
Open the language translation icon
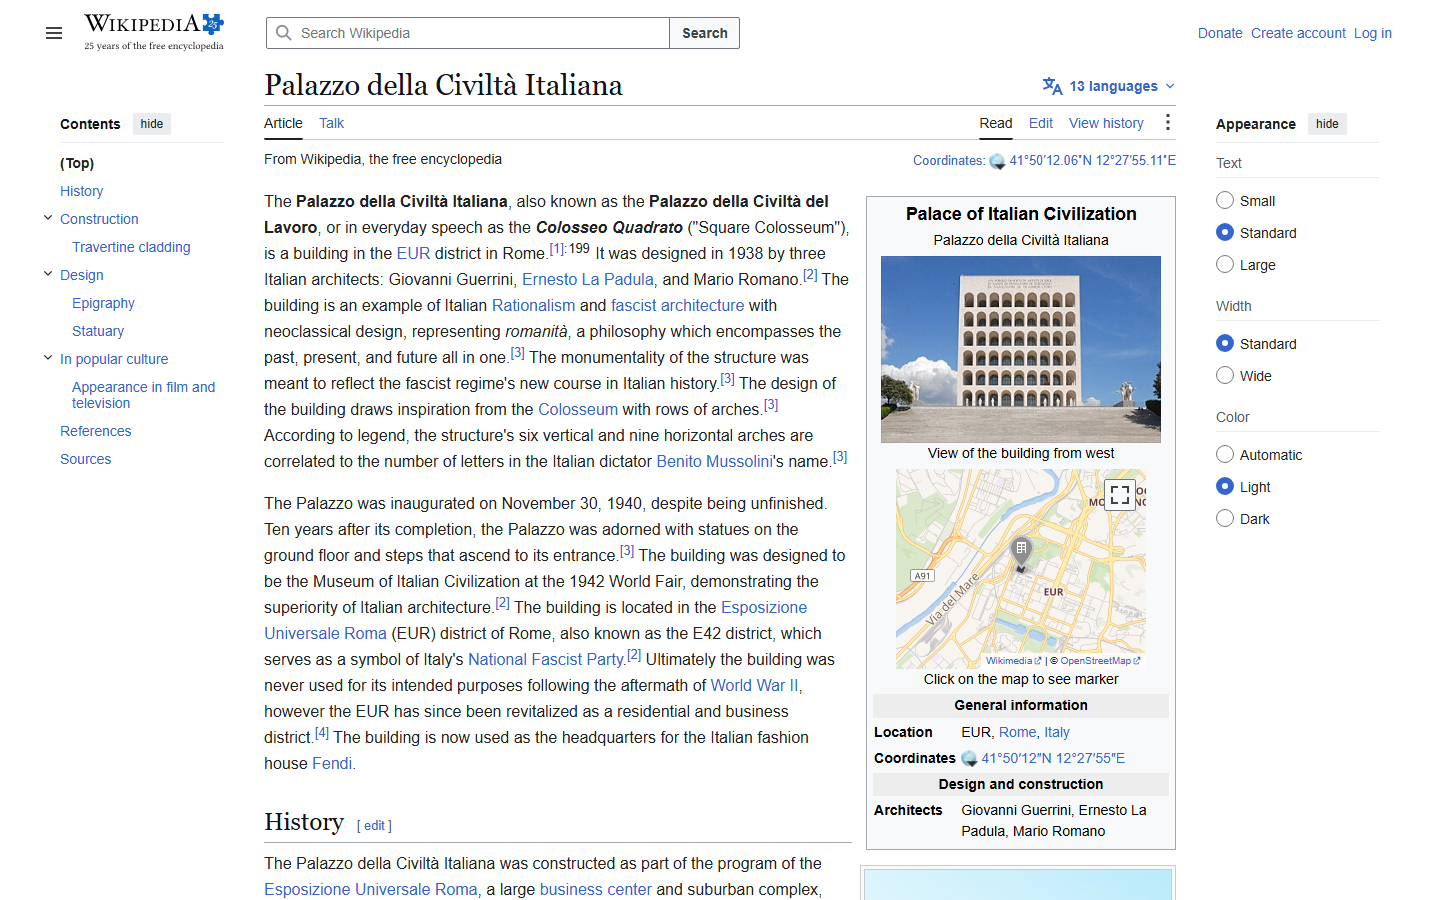(1052, 86)
